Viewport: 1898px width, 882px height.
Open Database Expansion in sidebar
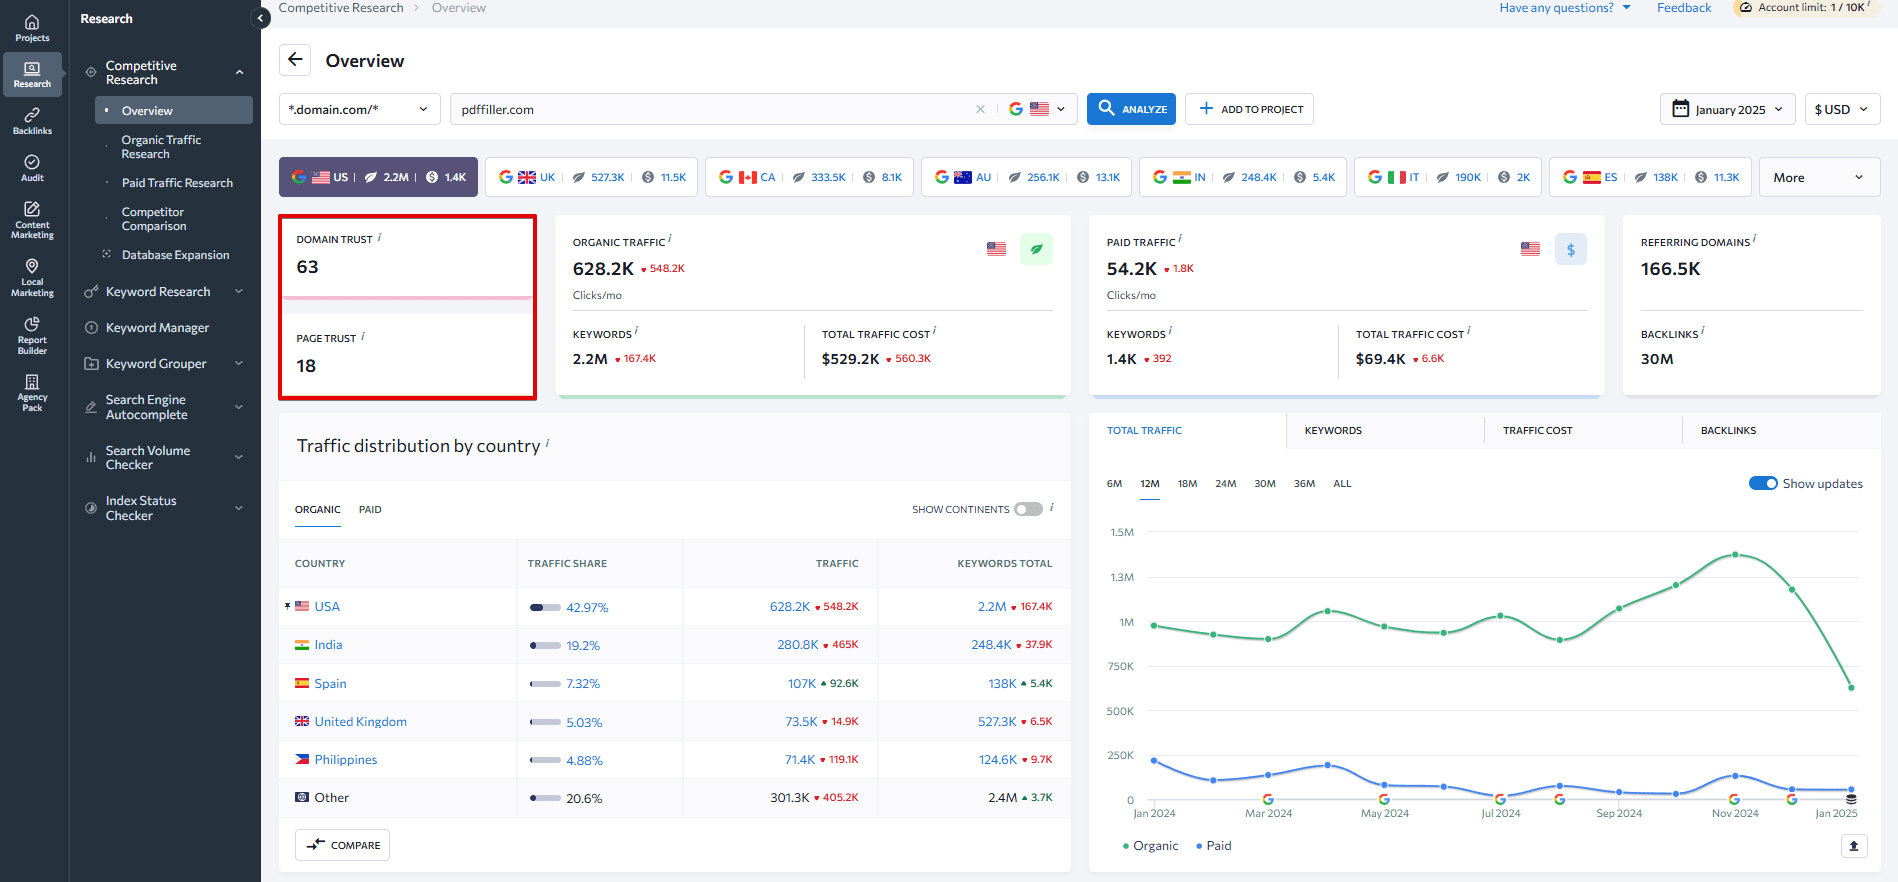point(175,255)
